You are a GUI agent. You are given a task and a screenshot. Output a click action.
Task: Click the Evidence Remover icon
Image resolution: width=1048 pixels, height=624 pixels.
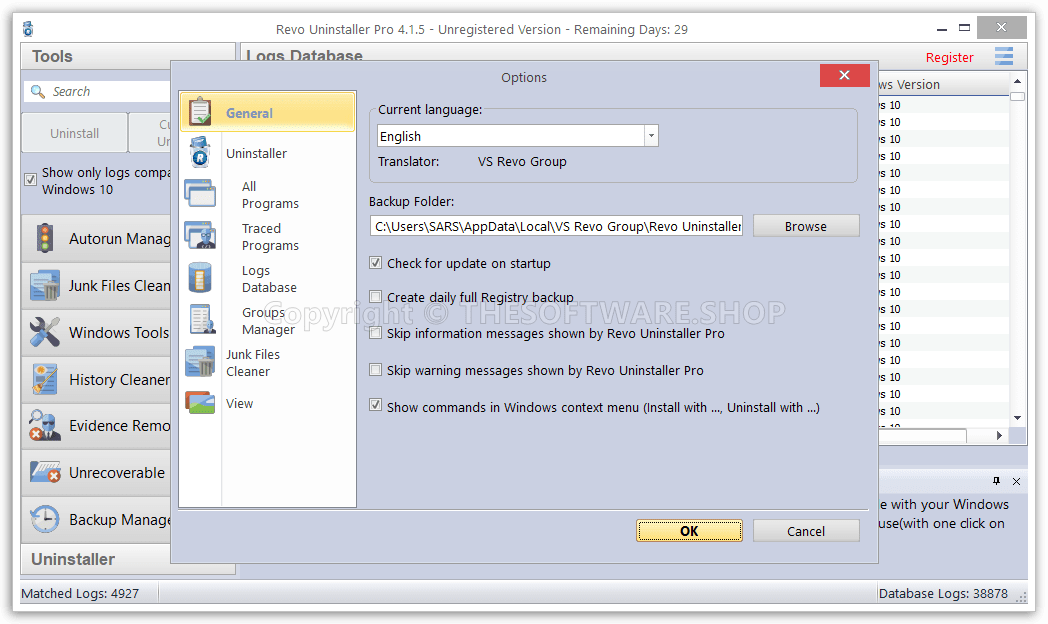(x=45, y=426)
